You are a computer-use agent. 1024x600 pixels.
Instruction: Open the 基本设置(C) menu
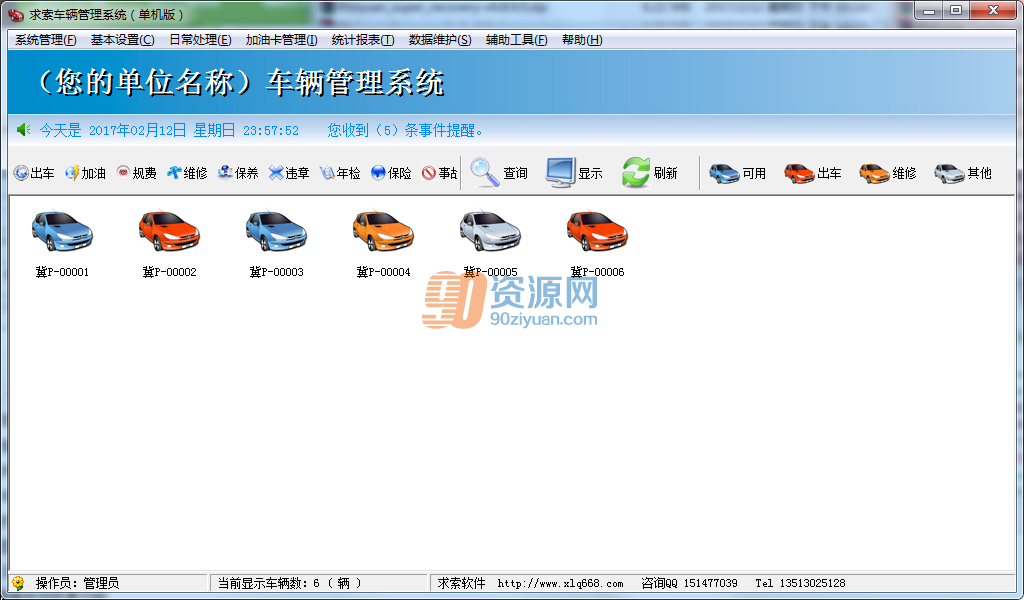pyautogui.click(x=123, y=40)
